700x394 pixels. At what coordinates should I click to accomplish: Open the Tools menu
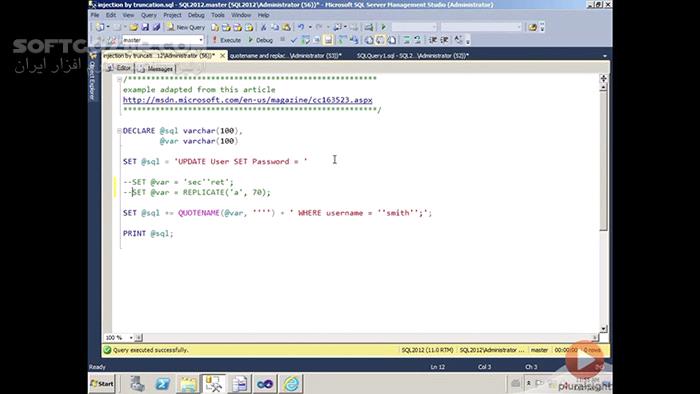pos(218,15)
